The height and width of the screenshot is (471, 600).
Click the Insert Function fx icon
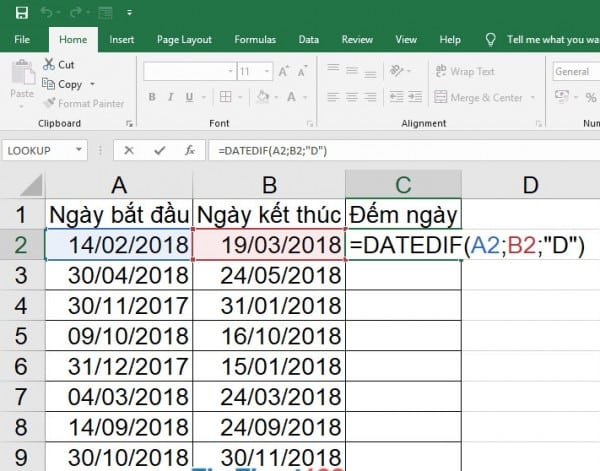tap(190, 150)
